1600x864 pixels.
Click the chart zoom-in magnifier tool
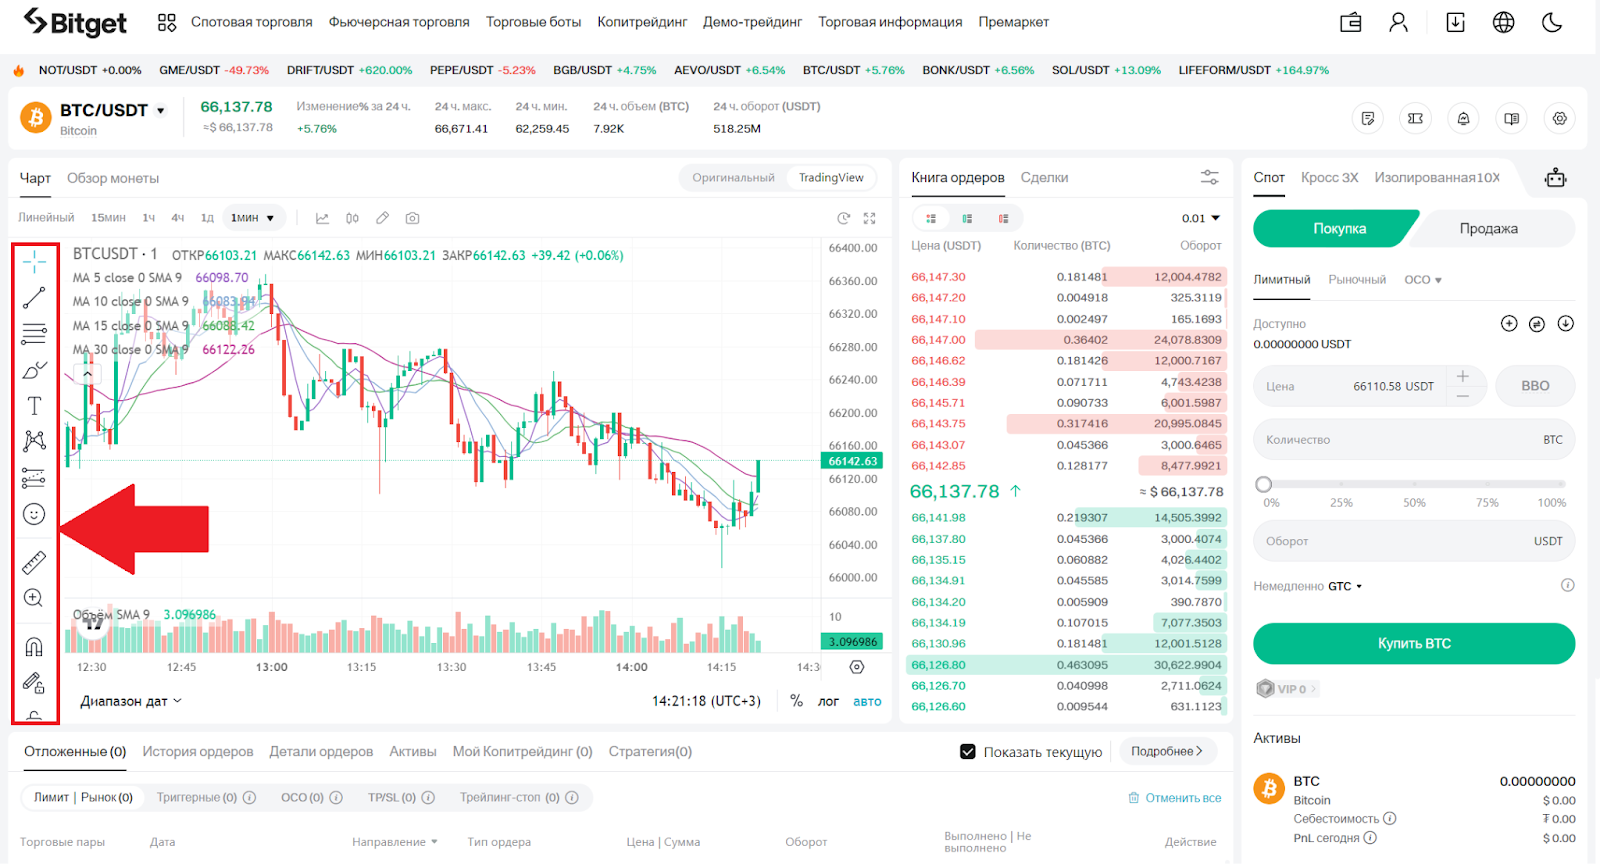pos(34,598)
